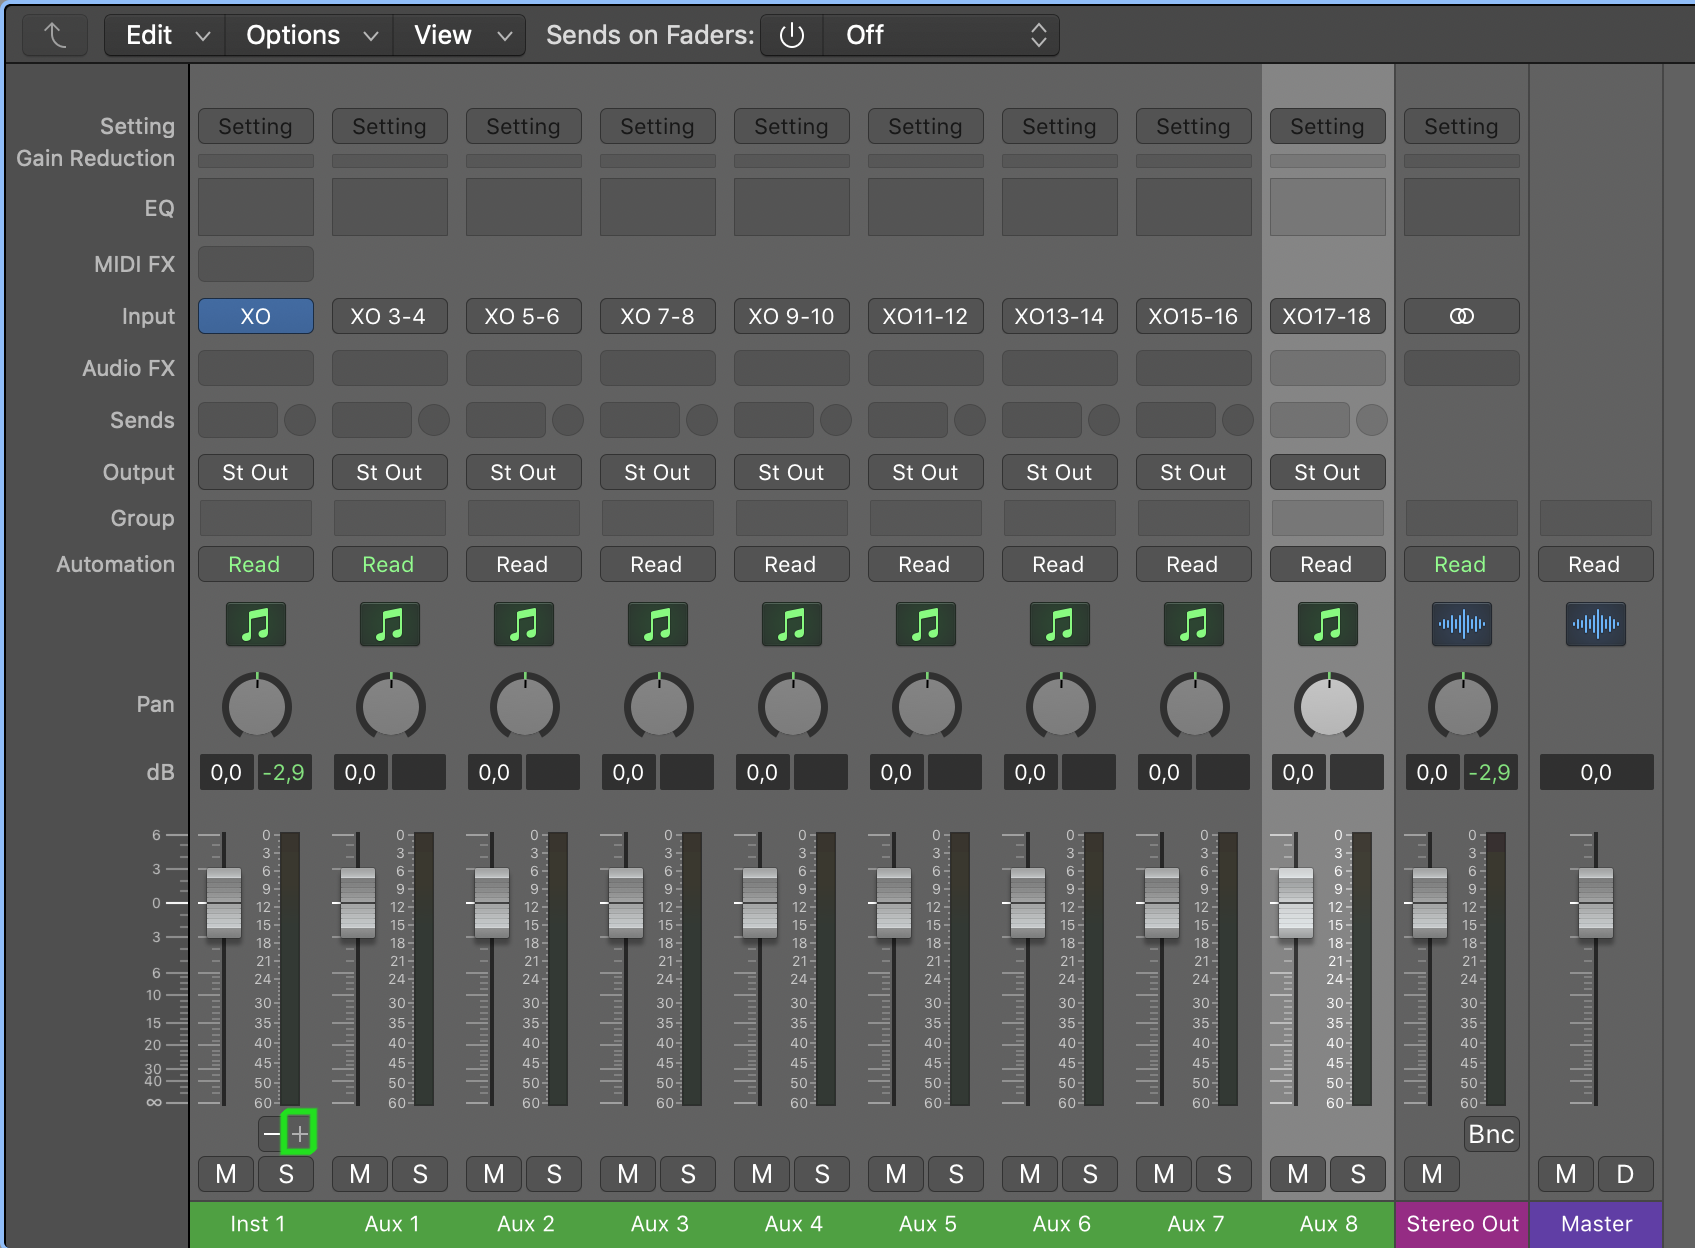Click the Aux 8 pan knob
The image size is (1695, 1248).
(1329, 707)
